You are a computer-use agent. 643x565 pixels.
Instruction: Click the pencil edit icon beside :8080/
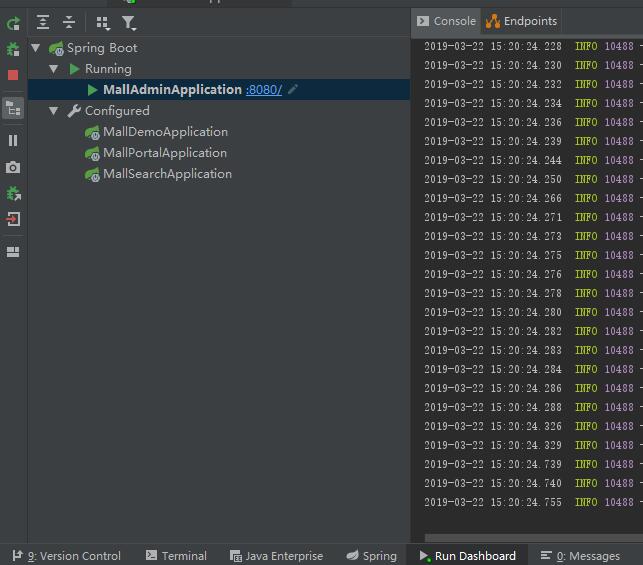click(293, 89)
